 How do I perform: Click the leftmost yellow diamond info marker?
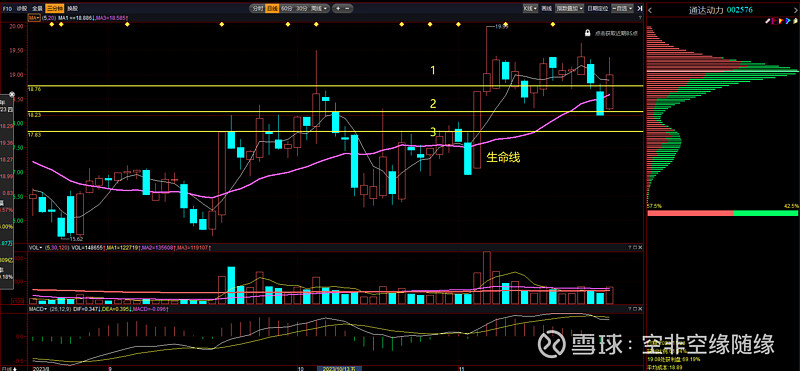52,24
